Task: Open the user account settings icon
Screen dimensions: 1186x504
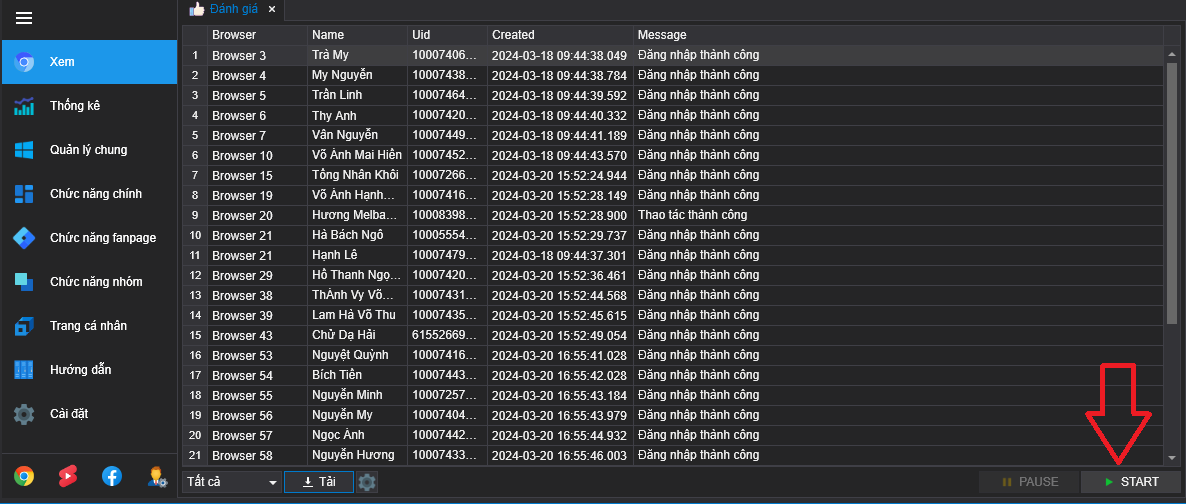Action: (x=157, y=476)
